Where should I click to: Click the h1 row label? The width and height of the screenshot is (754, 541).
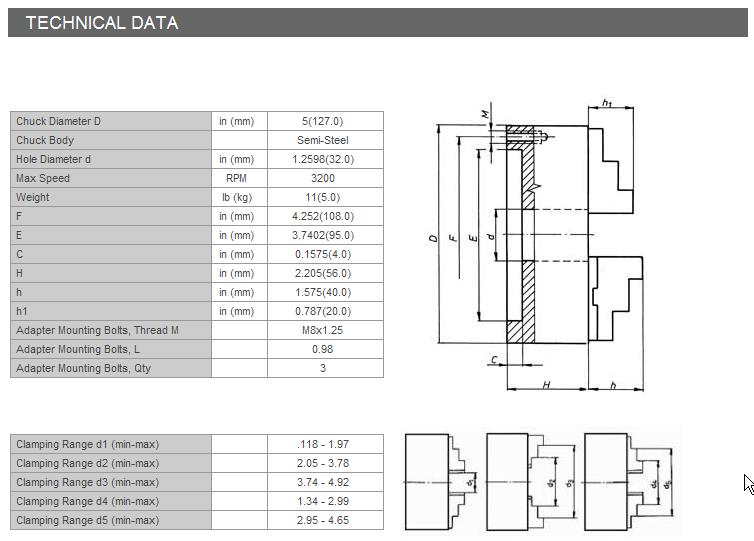(22, 311)
